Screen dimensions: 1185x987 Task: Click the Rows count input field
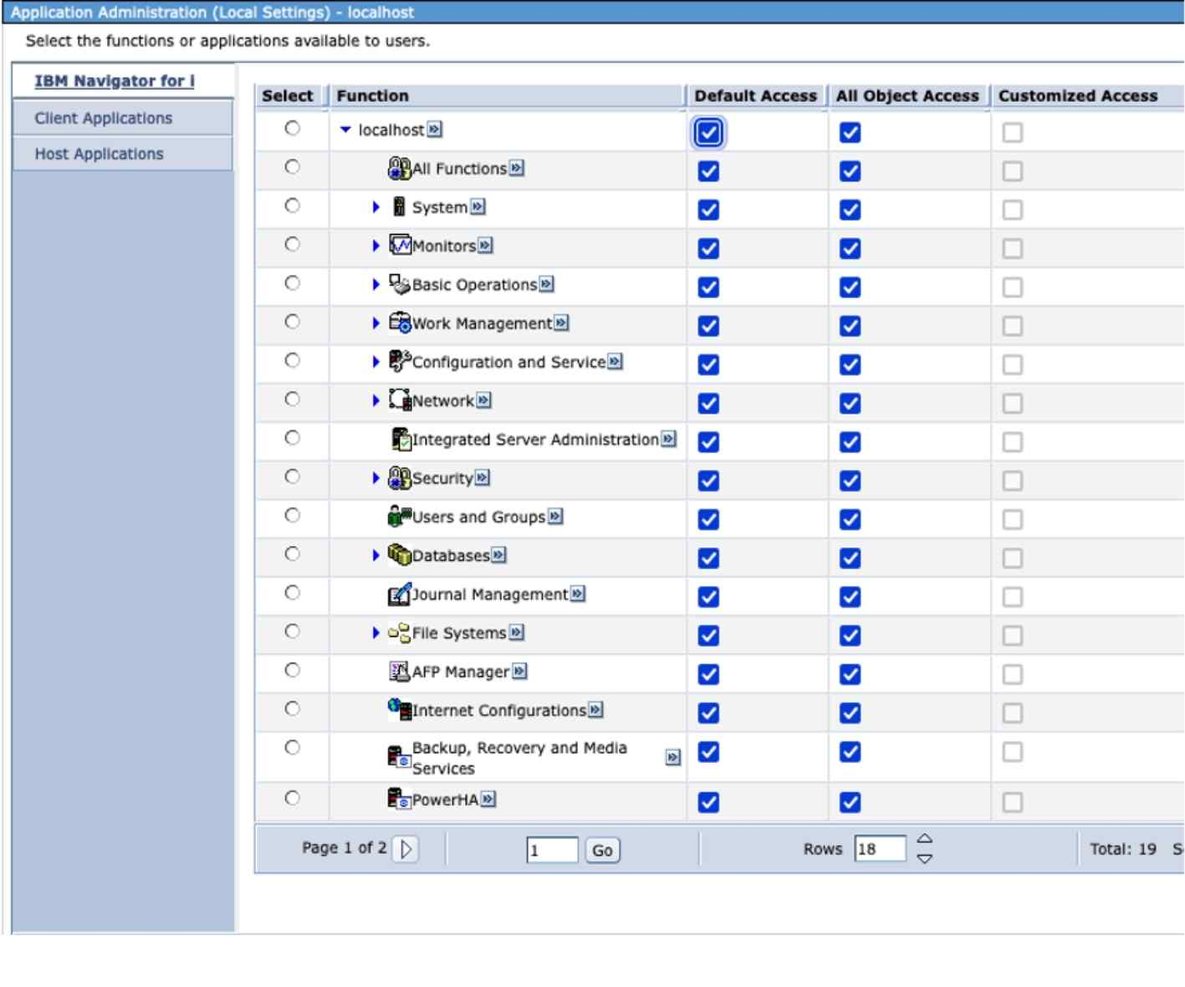coord(880,849)
